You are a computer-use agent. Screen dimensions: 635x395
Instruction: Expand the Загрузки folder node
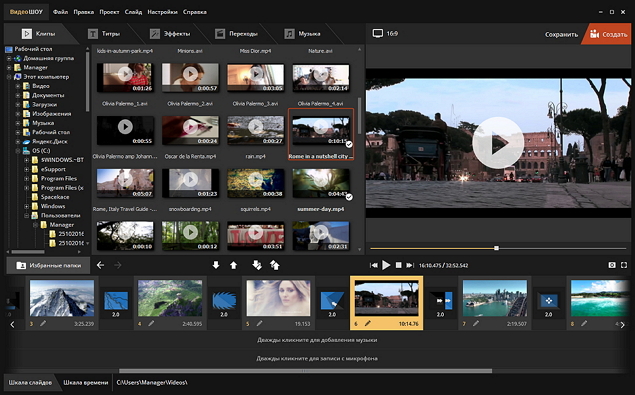pyautogui.click(x=17, y=105)
